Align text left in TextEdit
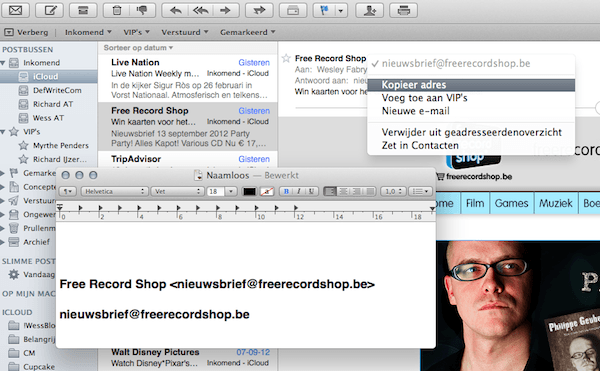Screen dimensions: 600x371 [330, 191]
